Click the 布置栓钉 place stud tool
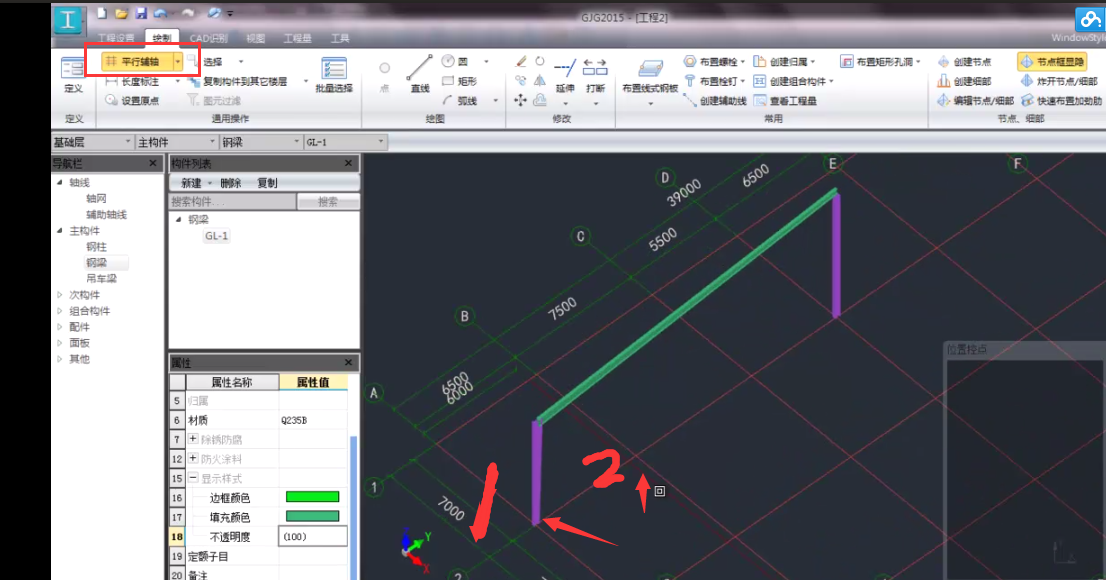This screenshot has height=580, width=1106. (711, 81)
